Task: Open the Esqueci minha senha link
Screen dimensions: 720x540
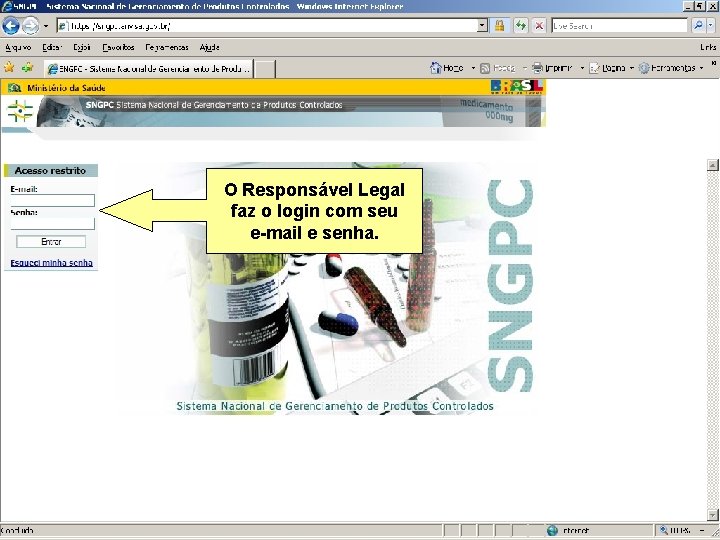Action: pos(51,263)
